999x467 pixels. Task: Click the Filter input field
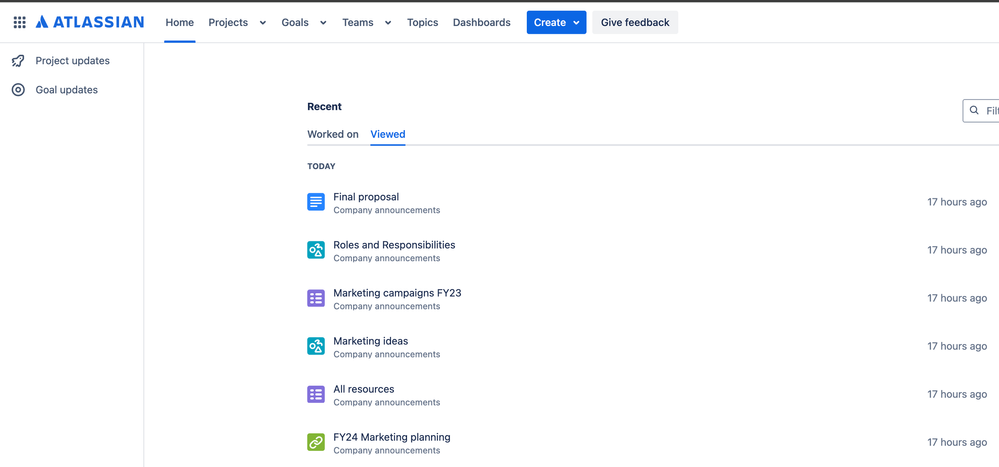[981, 110]
